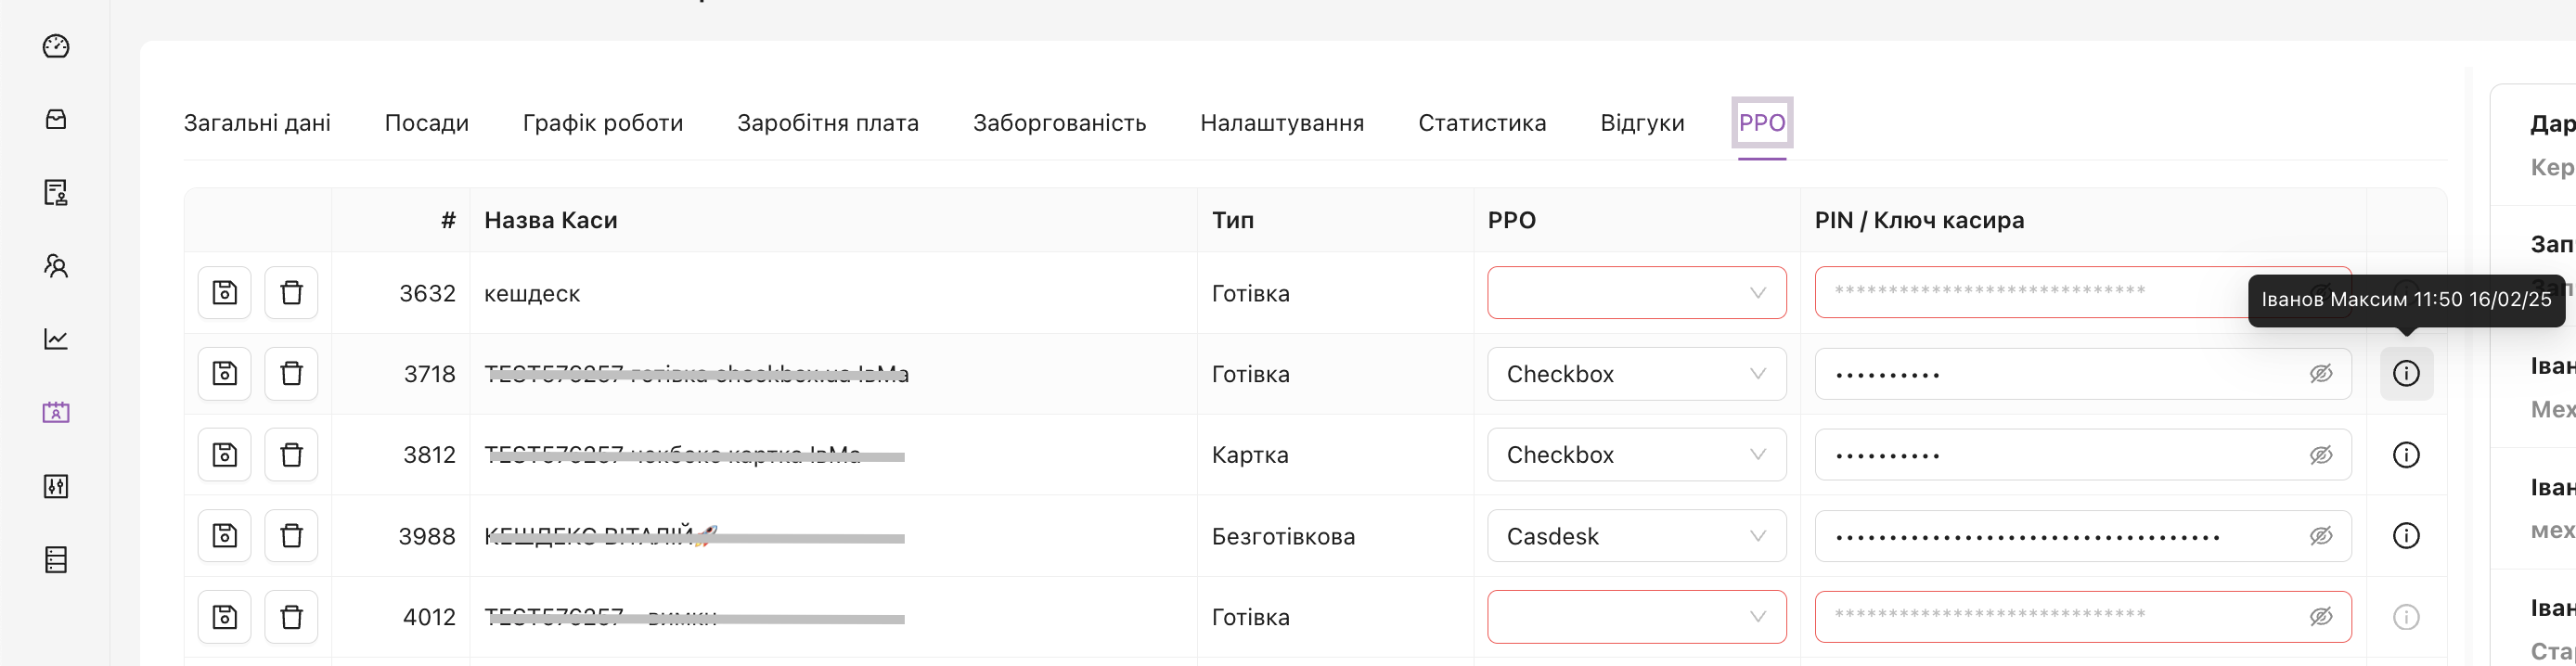This screenshot has width=2576, height=666.
Task: Delete row 3988 using the trash icon
Action: point(291,536)
